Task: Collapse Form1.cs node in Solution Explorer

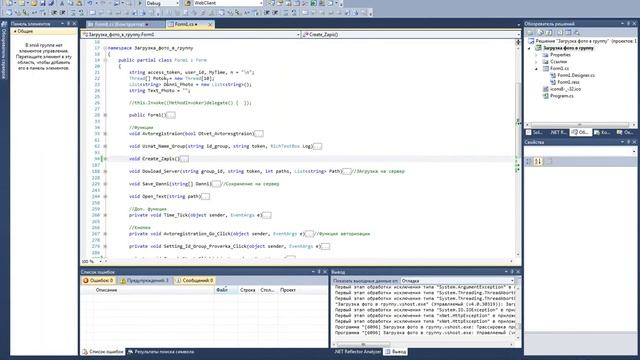Action: point(536,69)
